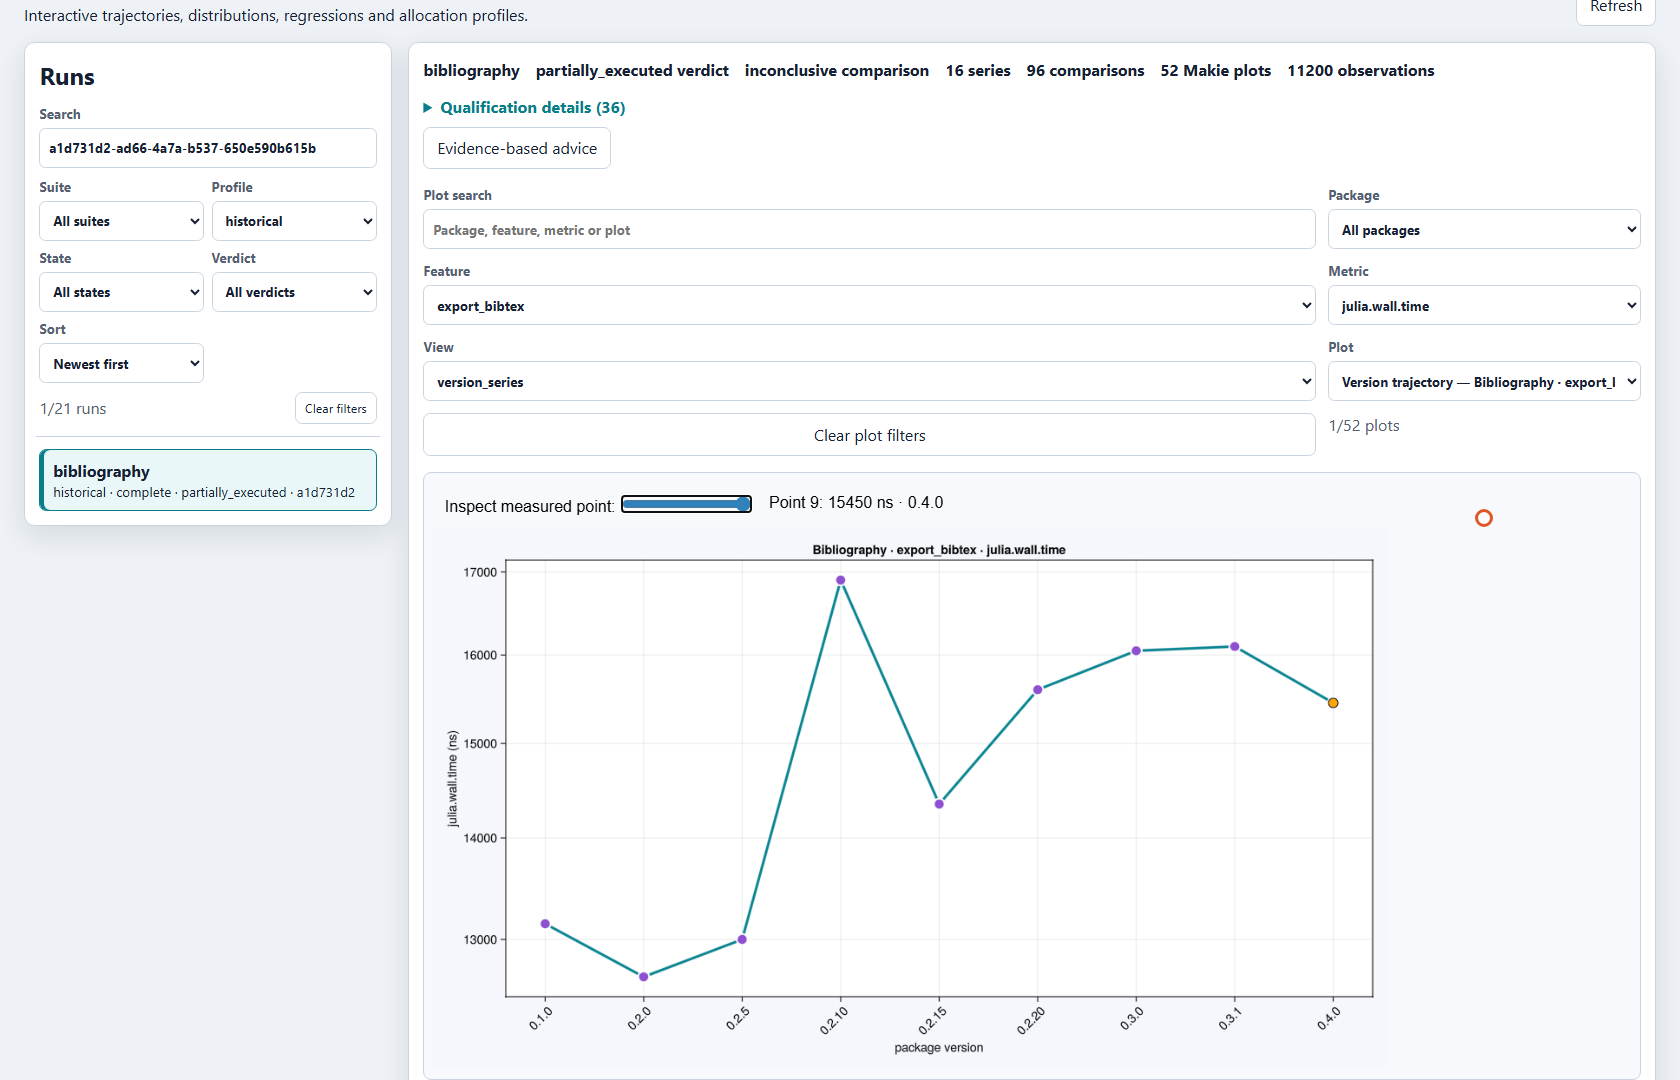Click the data point at version 0.1.0

[x=545, y=924]
